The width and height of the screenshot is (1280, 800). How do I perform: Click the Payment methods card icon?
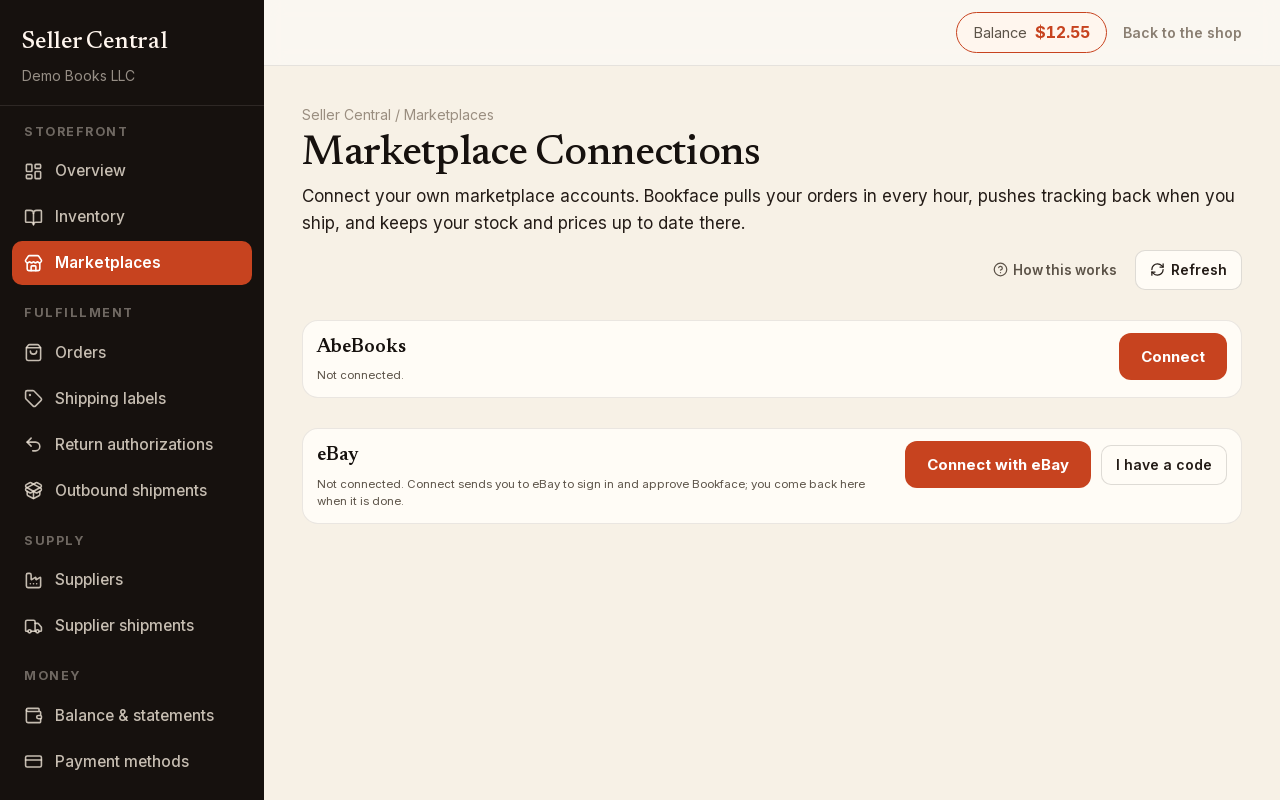(33, 762)
